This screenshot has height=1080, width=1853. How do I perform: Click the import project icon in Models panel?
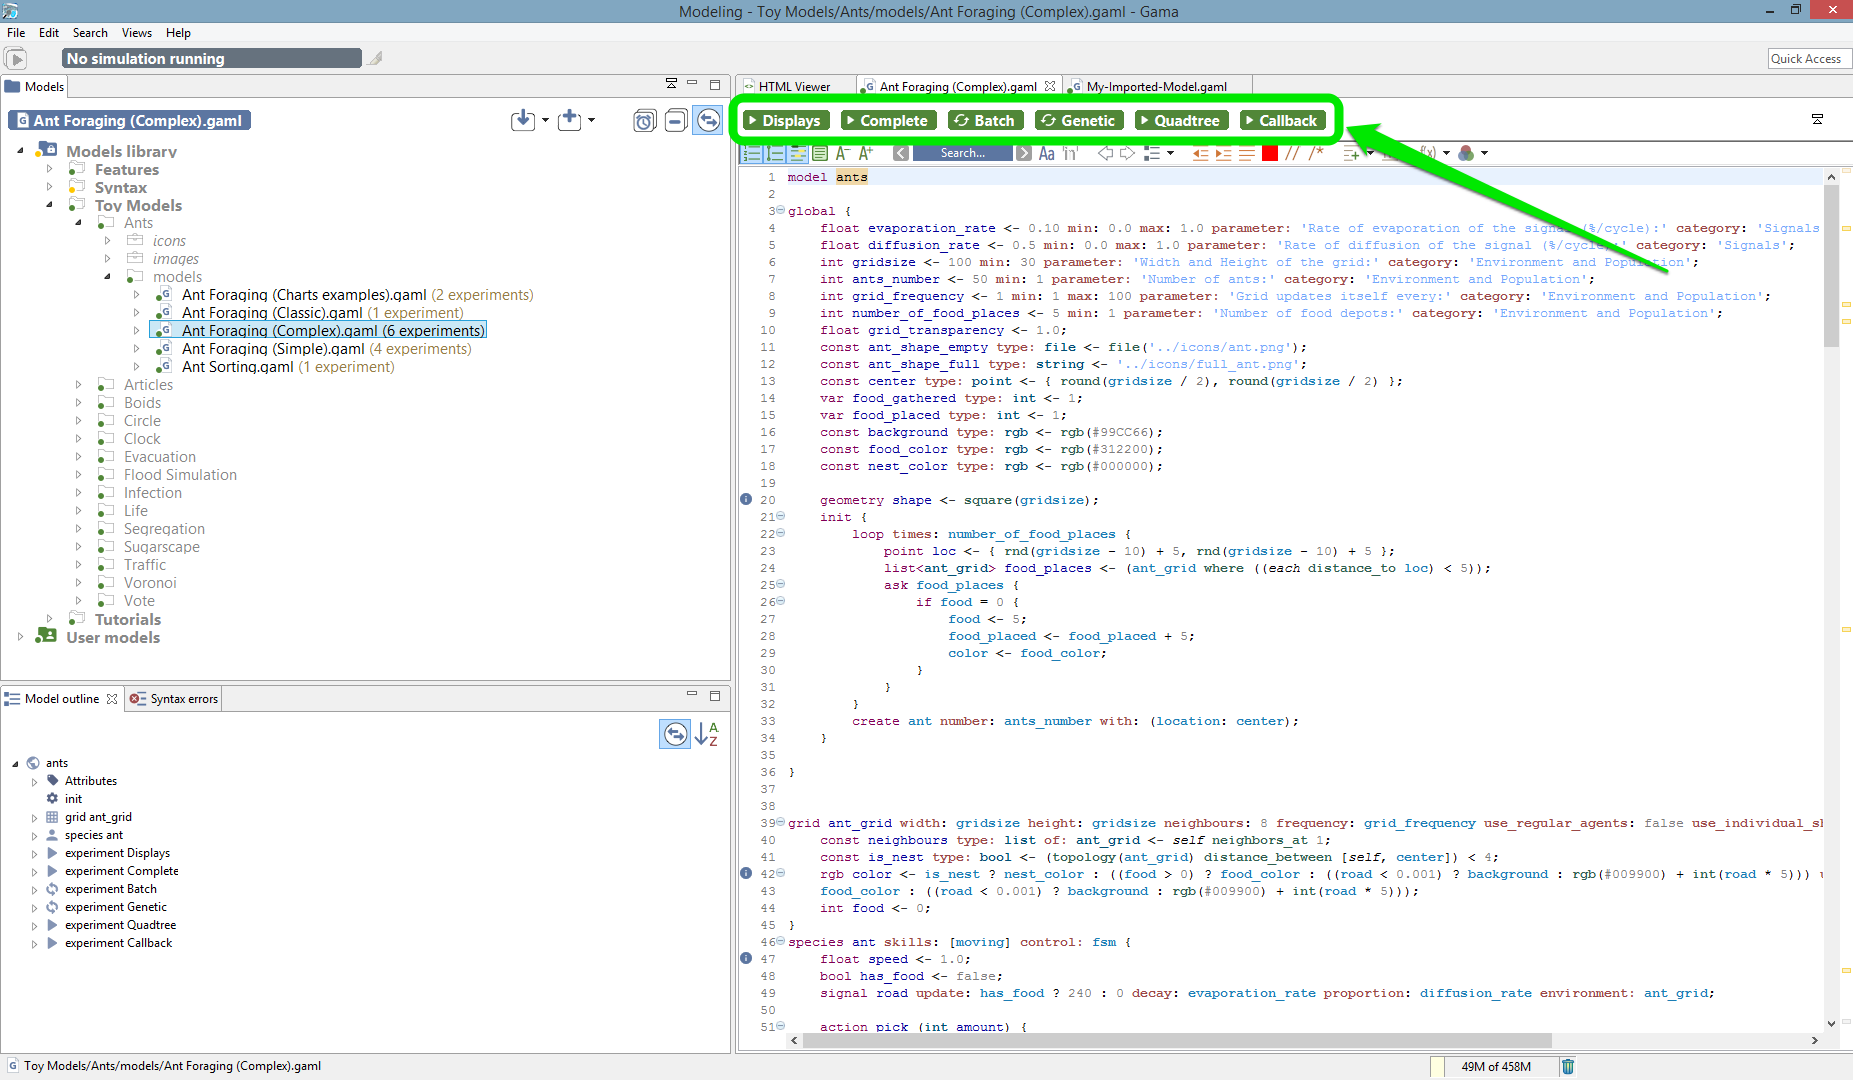[523, 120]
